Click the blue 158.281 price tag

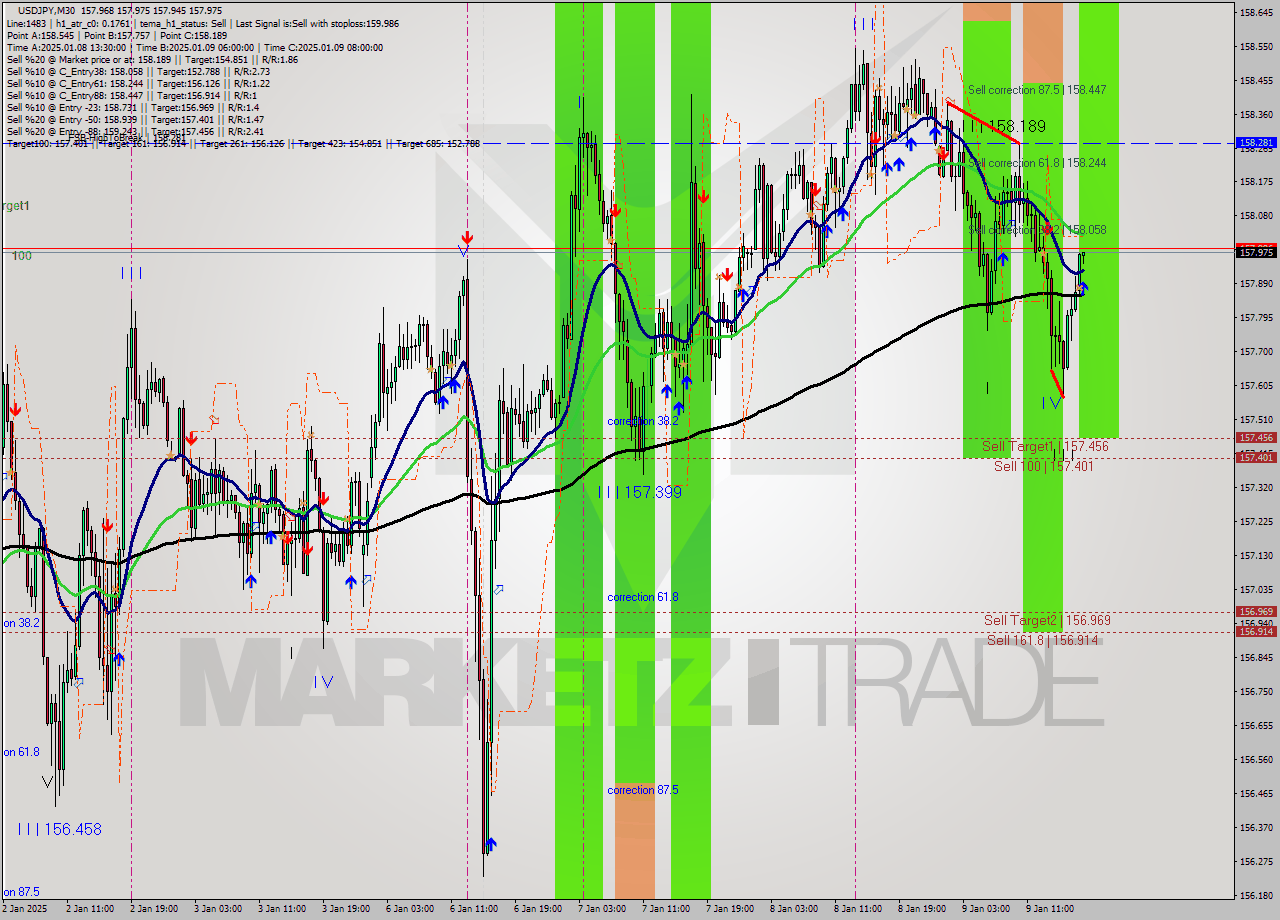pos(1256,143)
